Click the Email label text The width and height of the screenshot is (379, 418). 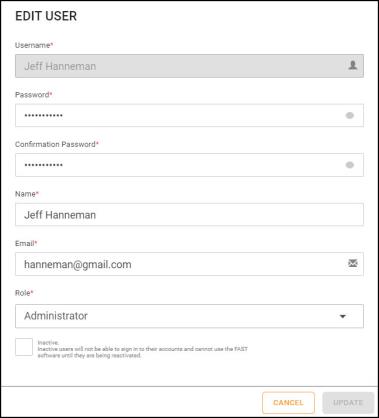coord(26,244)
